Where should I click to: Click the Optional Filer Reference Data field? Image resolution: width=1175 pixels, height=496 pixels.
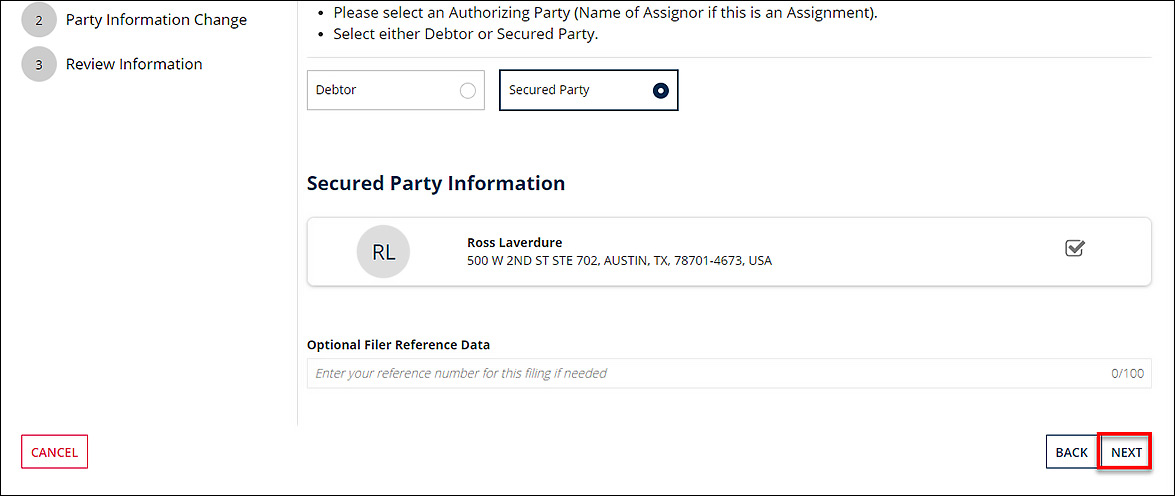(700, 373)
